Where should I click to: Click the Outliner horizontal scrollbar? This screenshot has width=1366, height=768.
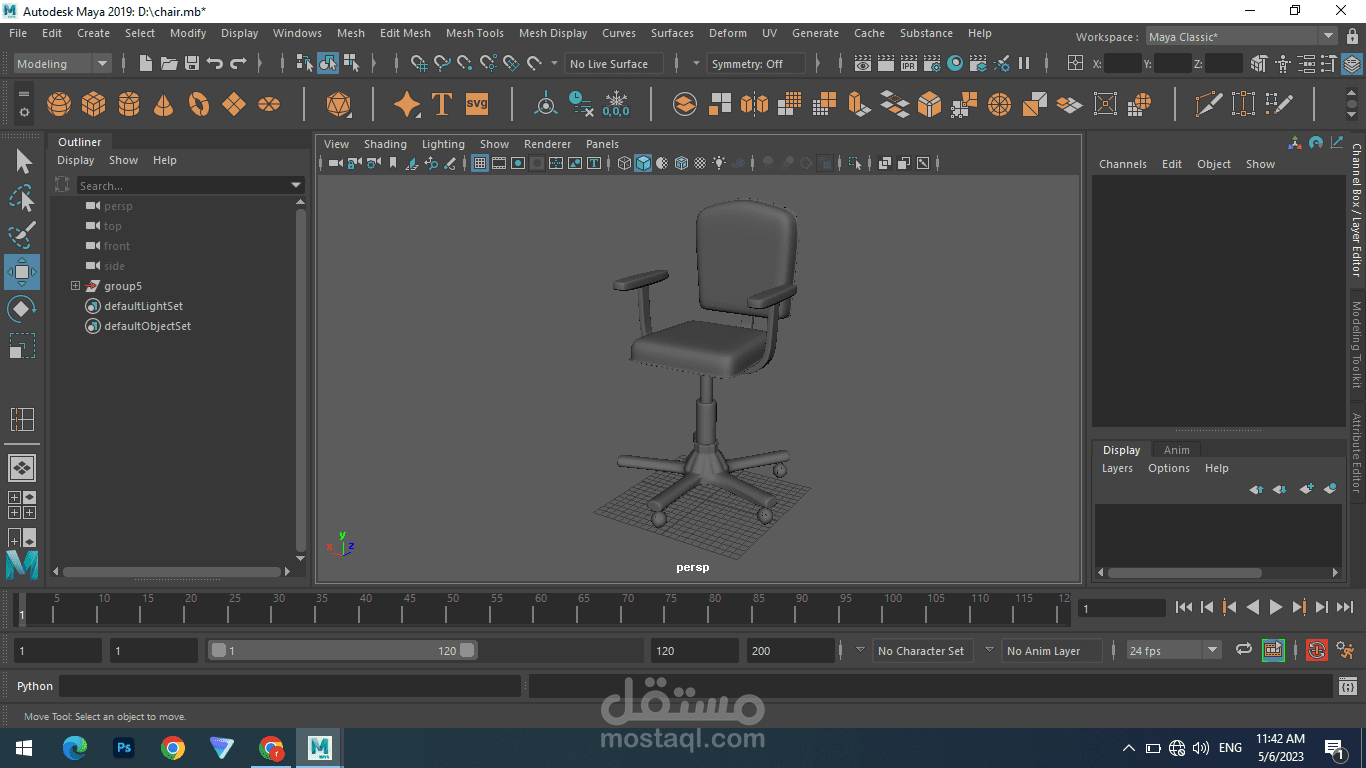coord(173,572)
